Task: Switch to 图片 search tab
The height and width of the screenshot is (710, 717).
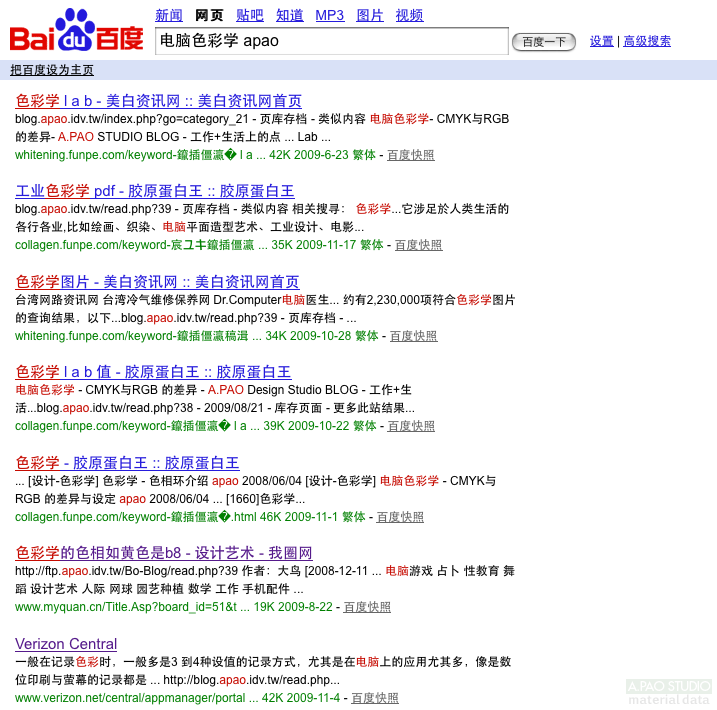Action: 369,16
